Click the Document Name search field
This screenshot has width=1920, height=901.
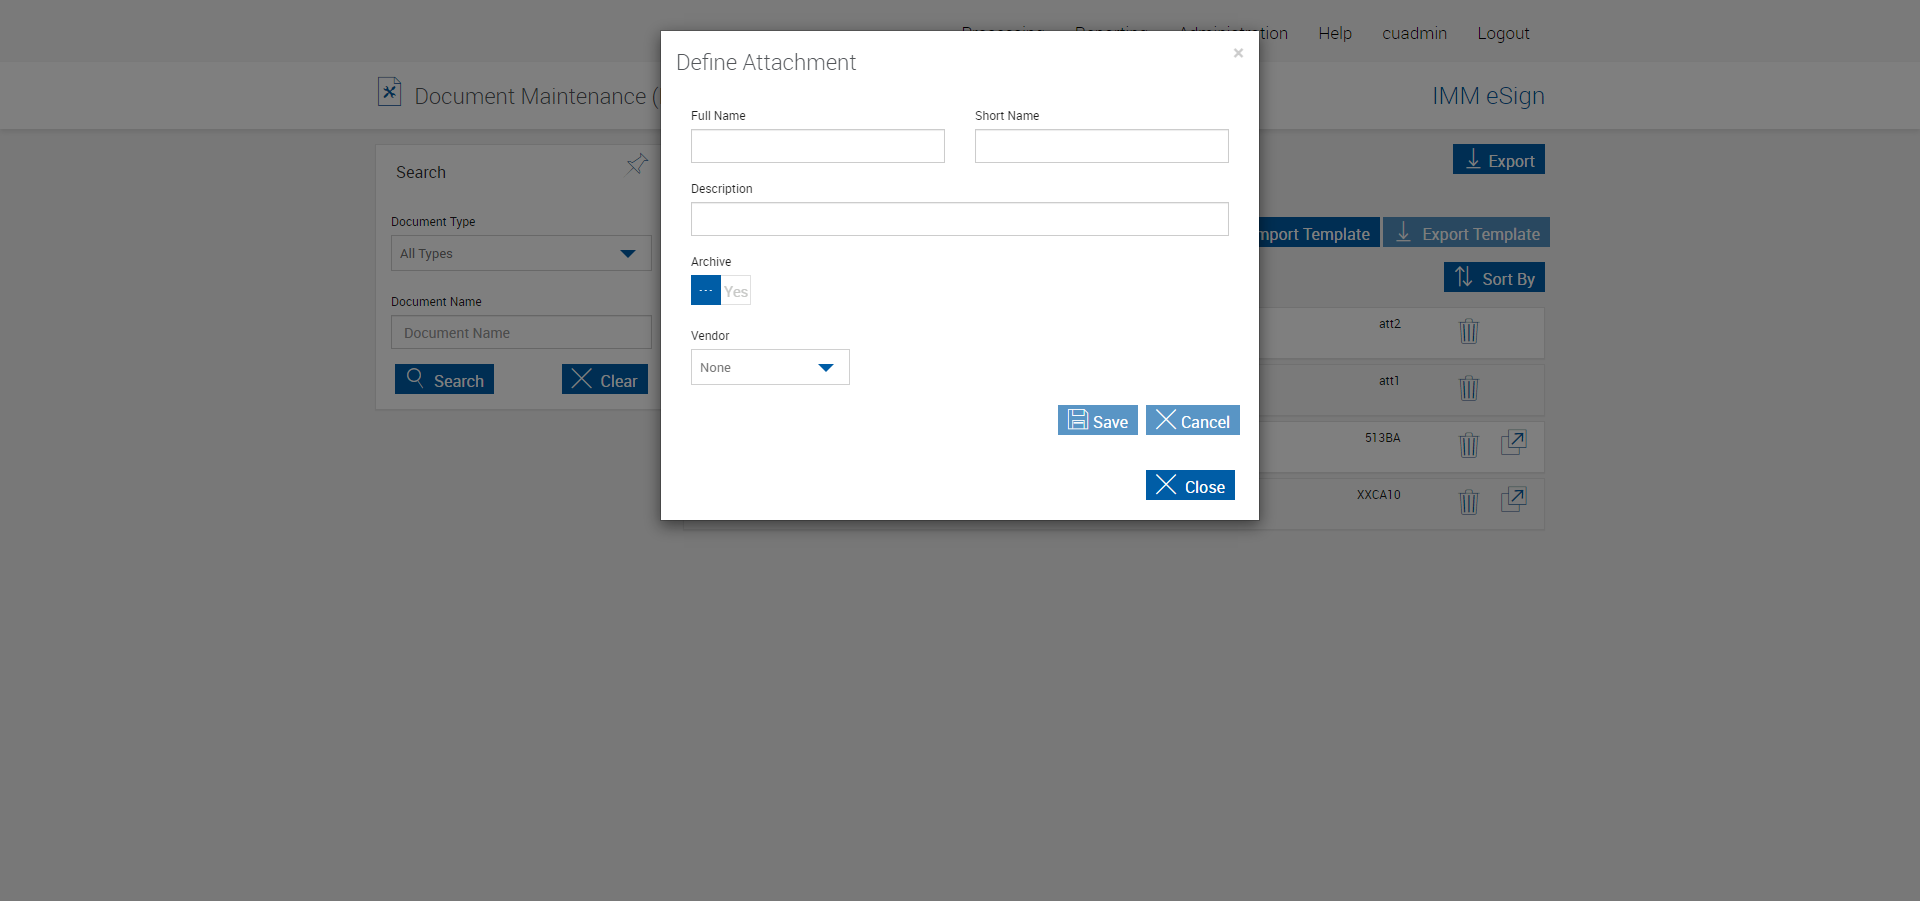(521, 333)
